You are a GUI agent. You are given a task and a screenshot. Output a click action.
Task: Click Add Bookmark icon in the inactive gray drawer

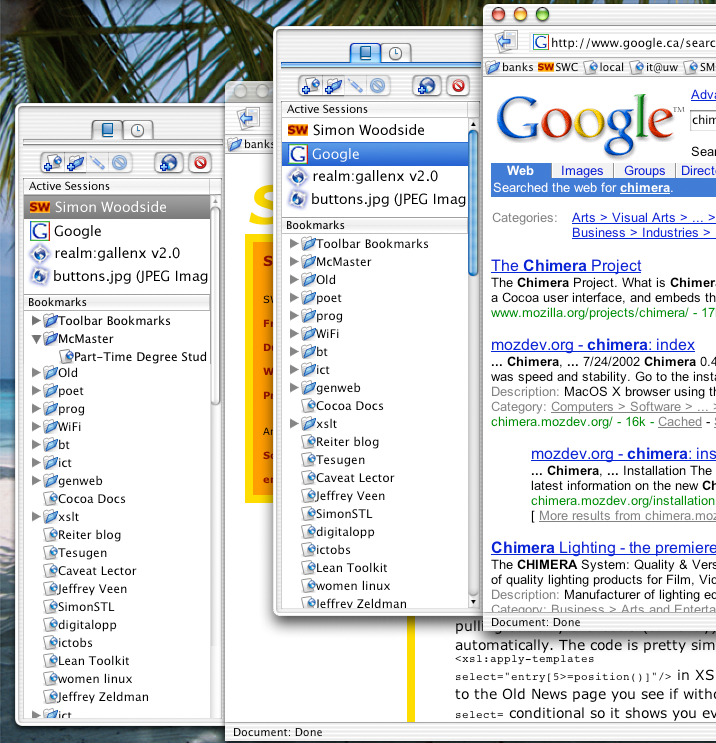click(53, 163)
